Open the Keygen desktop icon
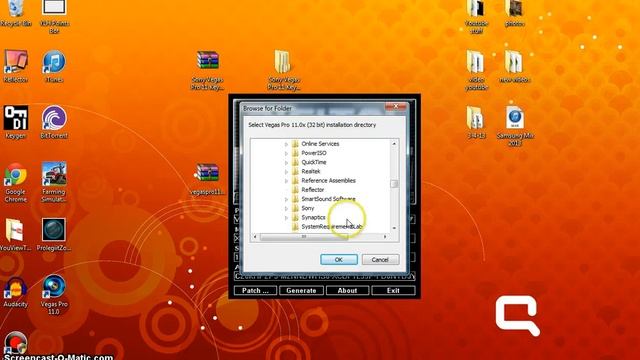Screen dimensions: 640x360 click(16, 122)
